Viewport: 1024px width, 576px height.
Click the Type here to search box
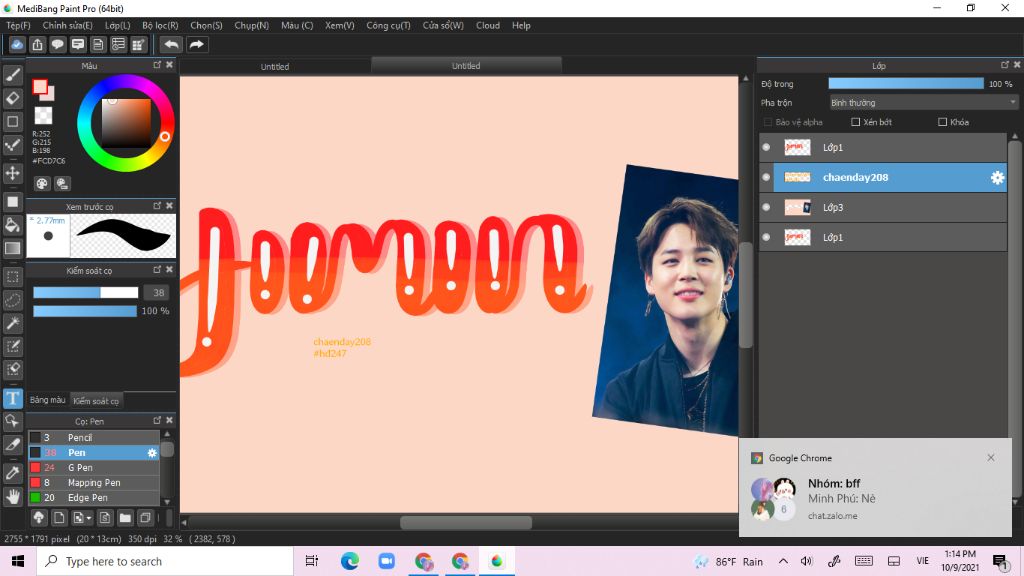pos(165,561)
